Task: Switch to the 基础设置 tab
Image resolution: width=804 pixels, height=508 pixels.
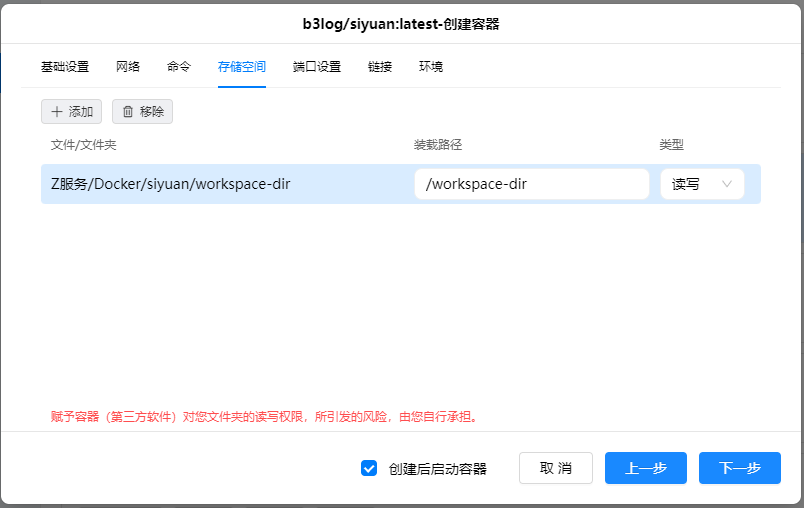Action: (x=65, y=67)
